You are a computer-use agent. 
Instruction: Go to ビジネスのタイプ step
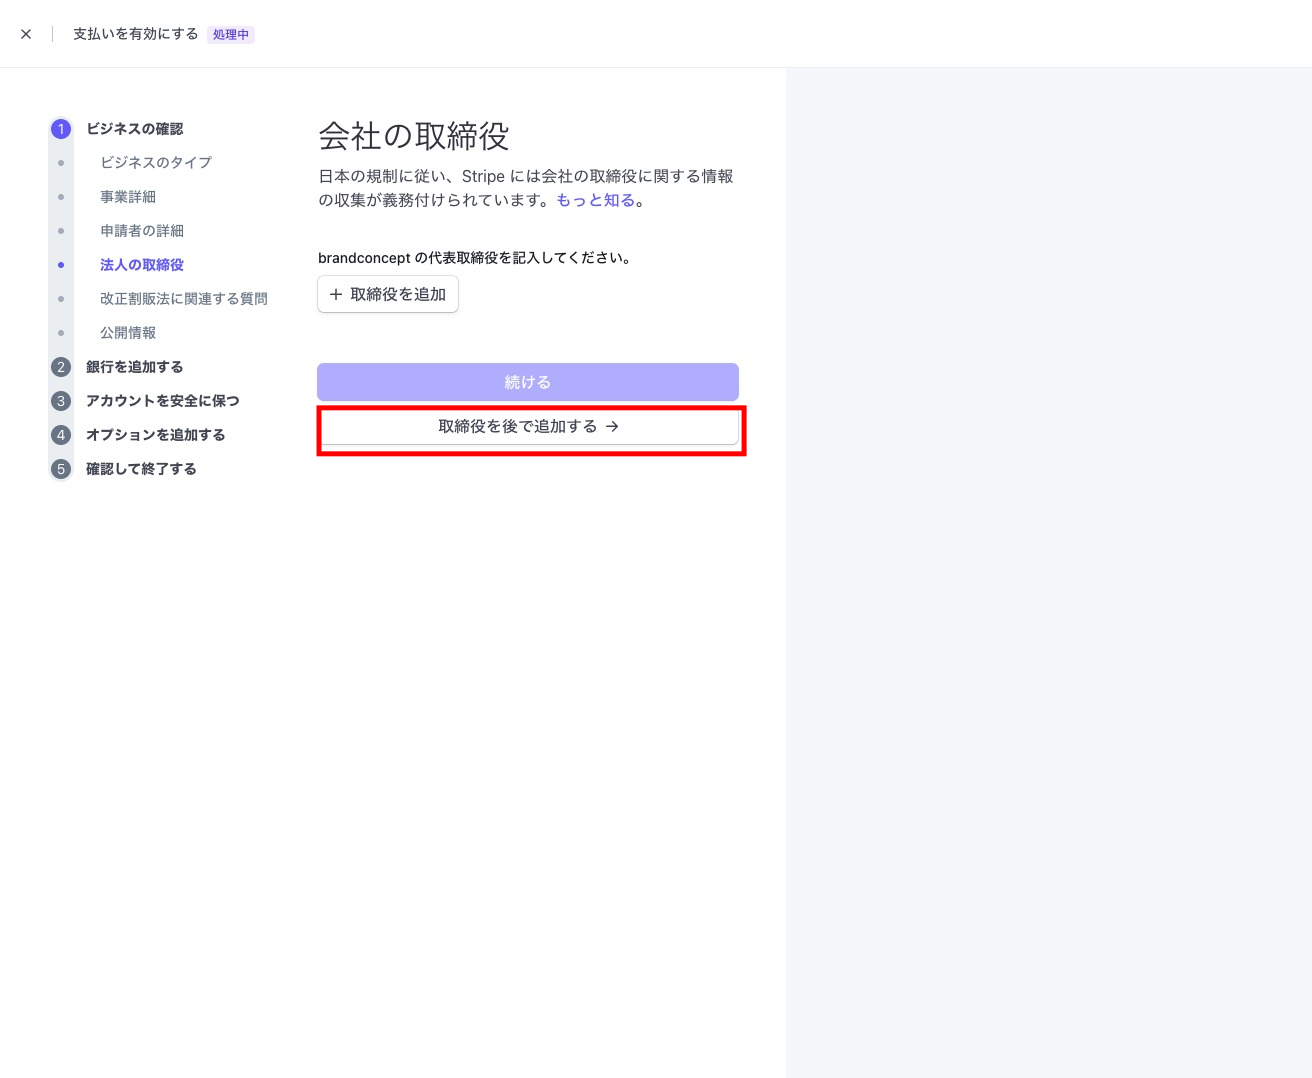coord(155,163)
